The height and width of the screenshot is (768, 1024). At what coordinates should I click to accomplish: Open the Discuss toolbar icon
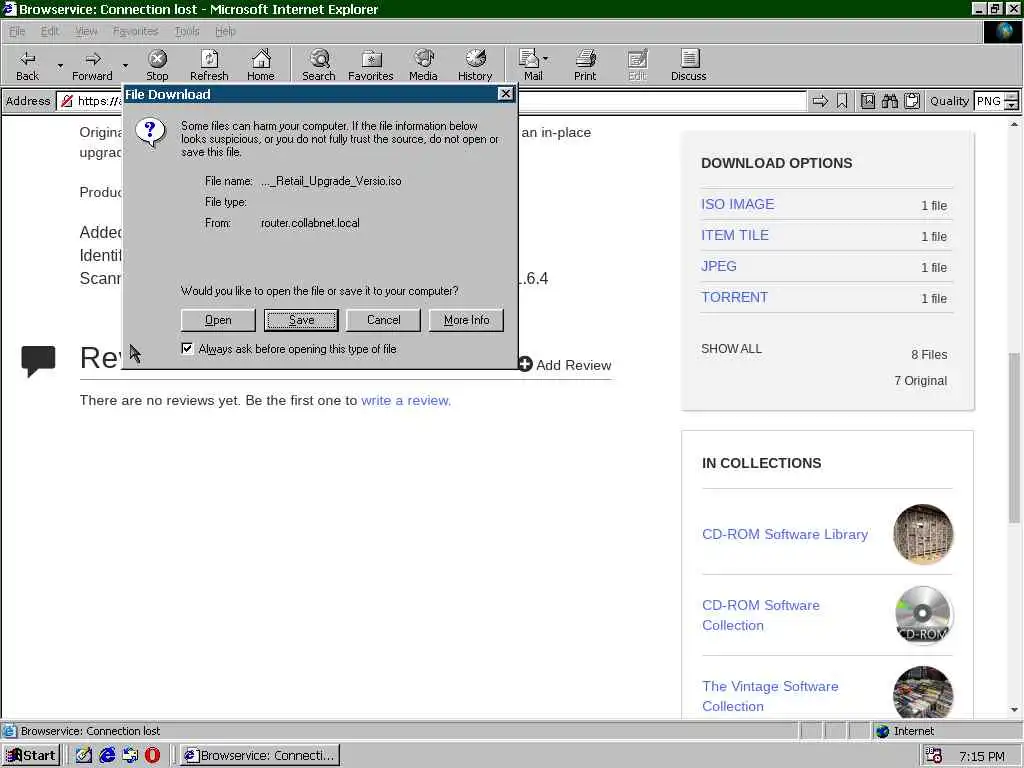pyautogui.click(x=688, y=65)
